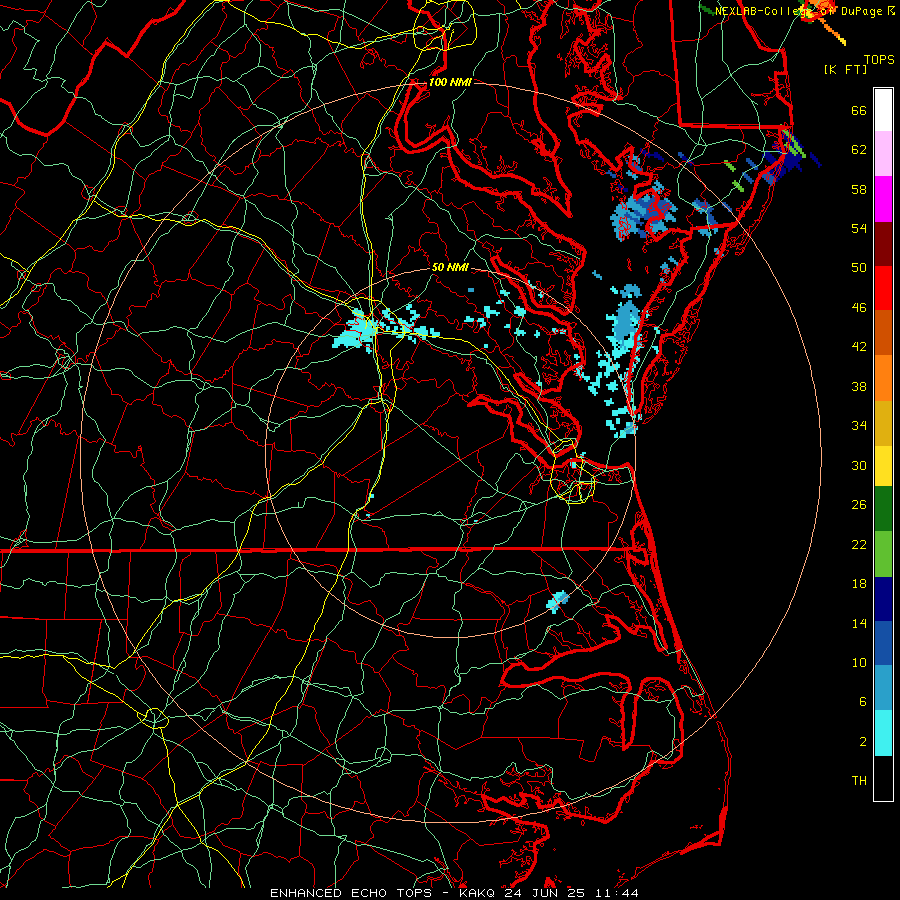Click the "42" scale label
Image resolution: width=900 pixels, height=900 pixels.
click(859, 347)
